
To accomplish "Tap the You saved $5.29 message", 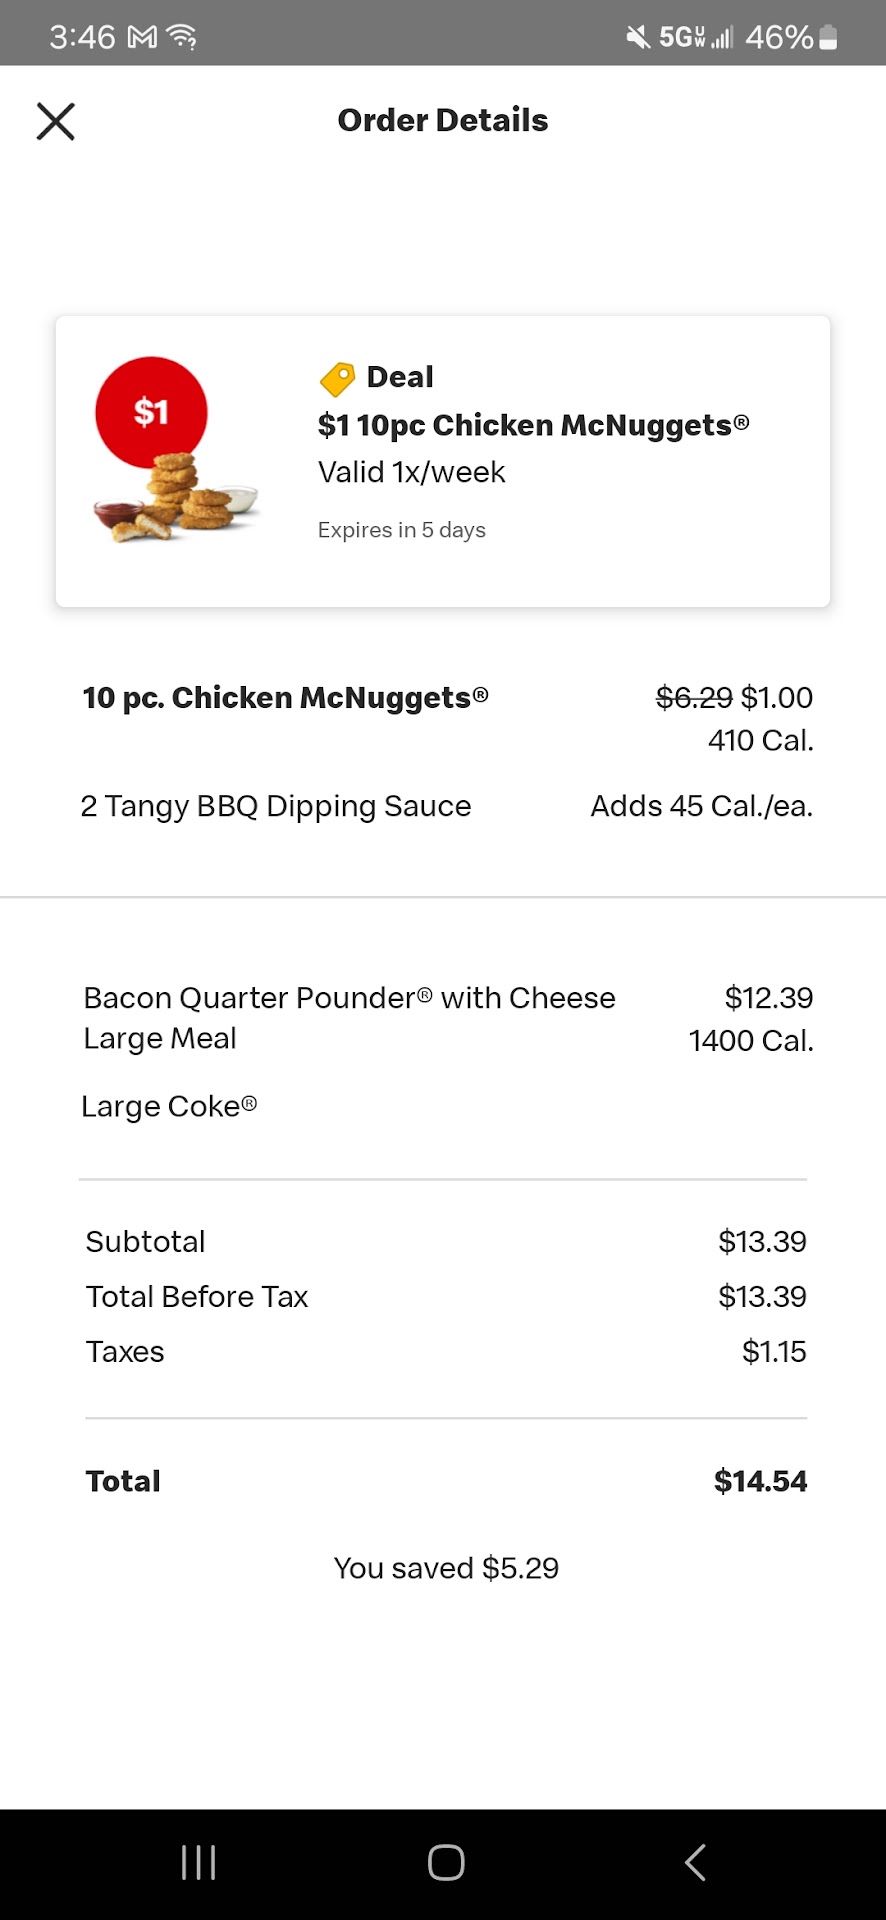I will tap(446, 1568).
